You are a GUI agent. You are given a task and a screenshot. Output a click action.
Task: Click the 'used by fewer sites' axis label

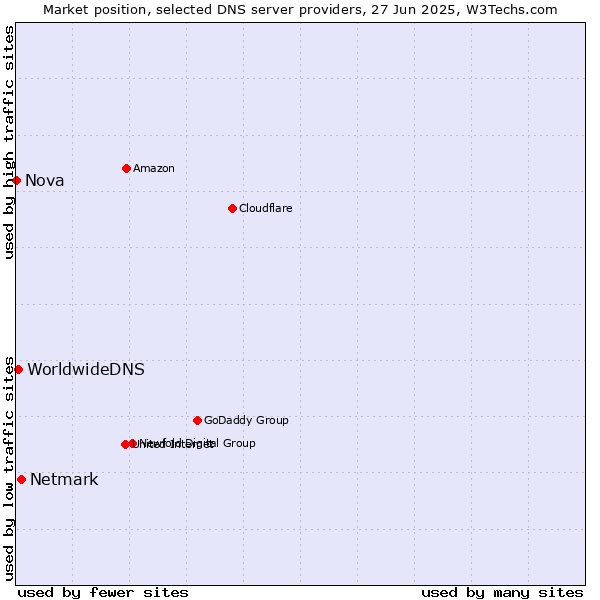coord(103,593)
